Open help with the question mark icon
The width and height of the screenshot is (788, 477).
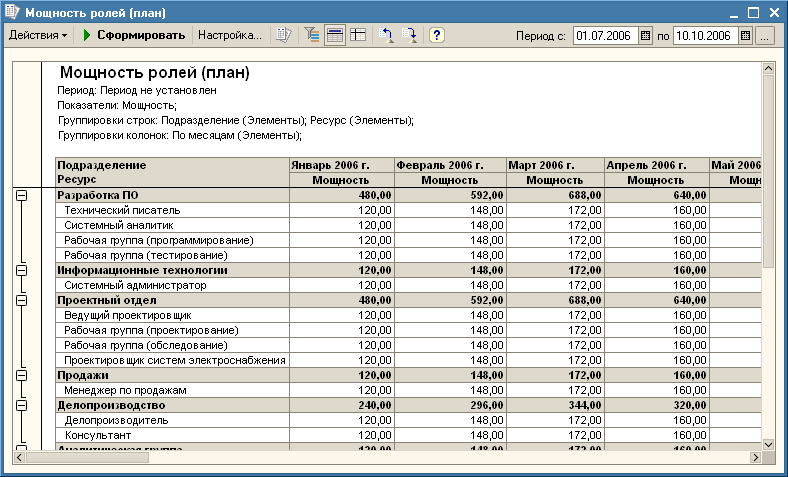tap(437, 35)
